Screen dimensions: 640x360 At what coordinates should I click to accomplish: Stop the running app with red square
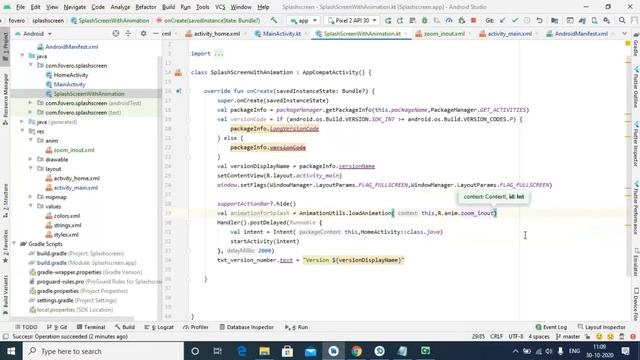[x=473, y=20]
